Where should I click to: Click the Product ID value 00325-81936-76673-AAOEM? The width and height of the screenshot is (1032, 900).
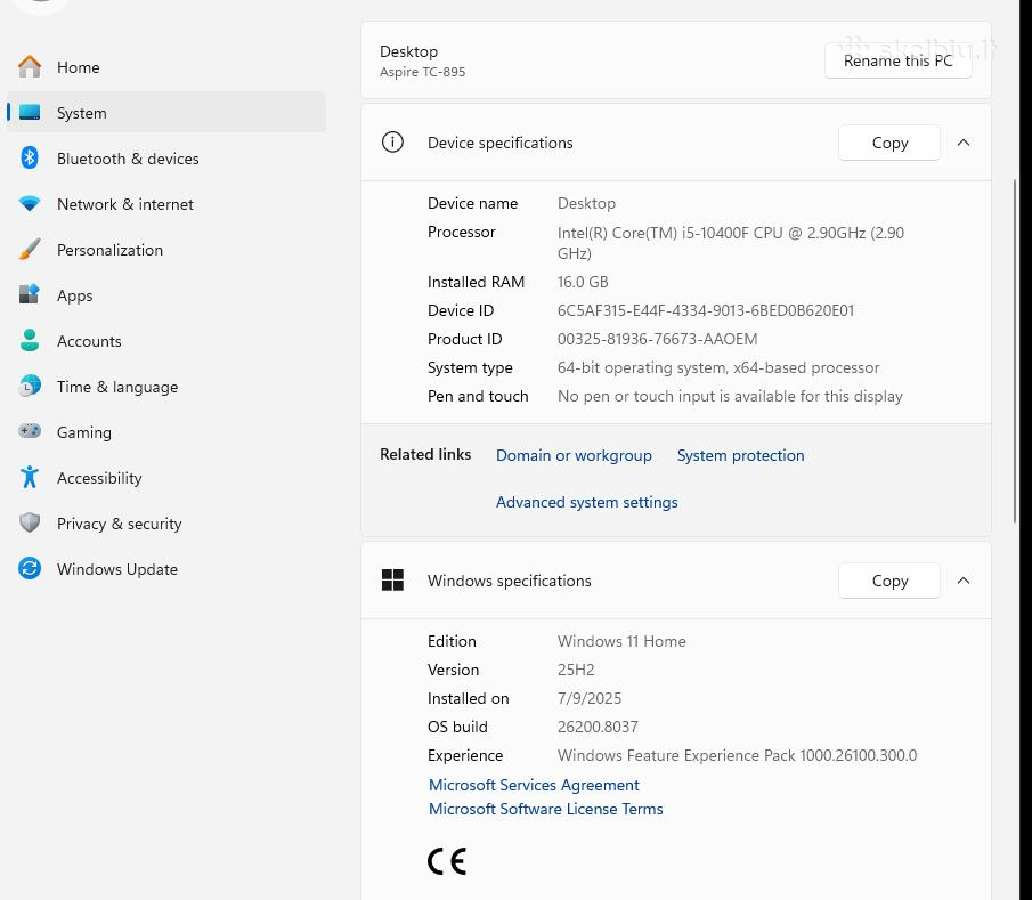coord(657,339)
